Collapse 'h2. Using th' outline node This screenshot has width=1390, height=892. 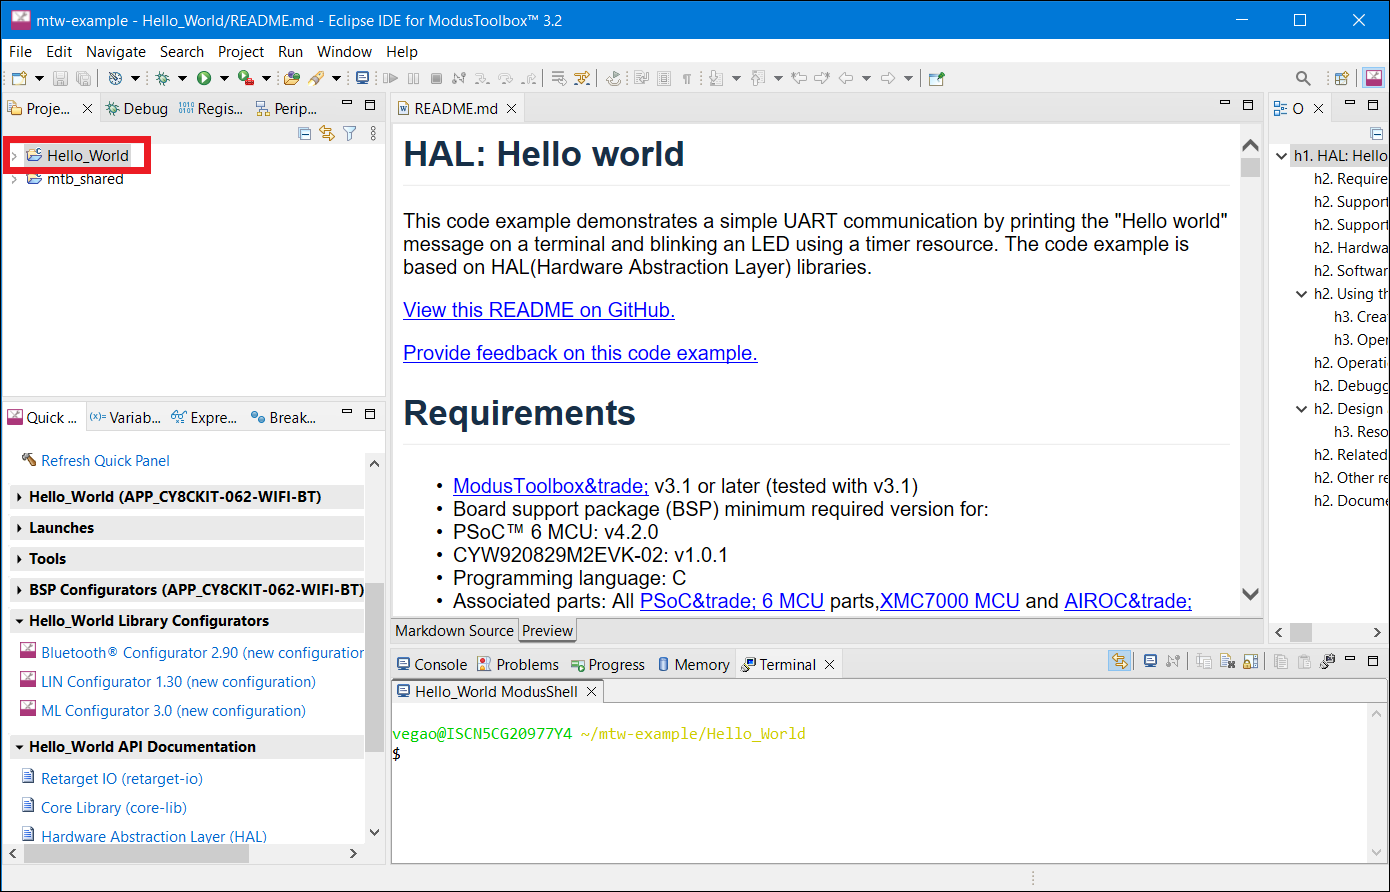[1302, 294]
